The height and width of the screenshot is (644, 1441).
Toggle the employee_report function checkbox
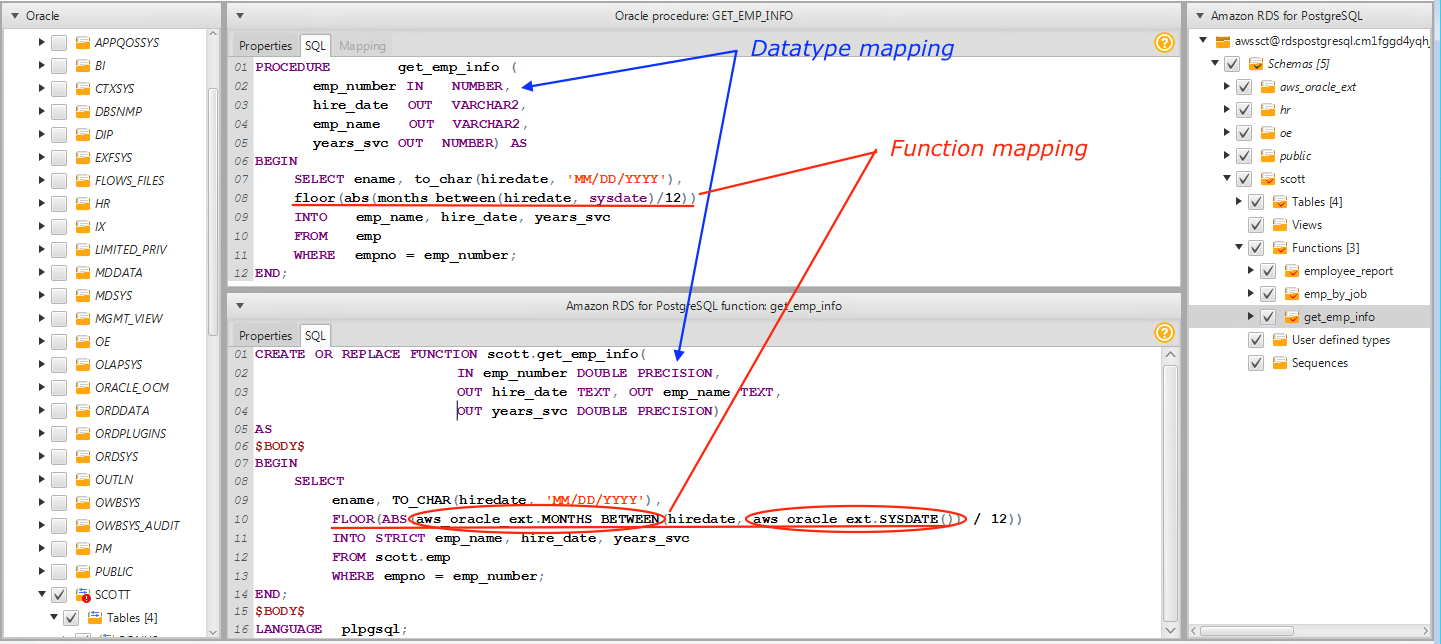(x=1267, y=271)
